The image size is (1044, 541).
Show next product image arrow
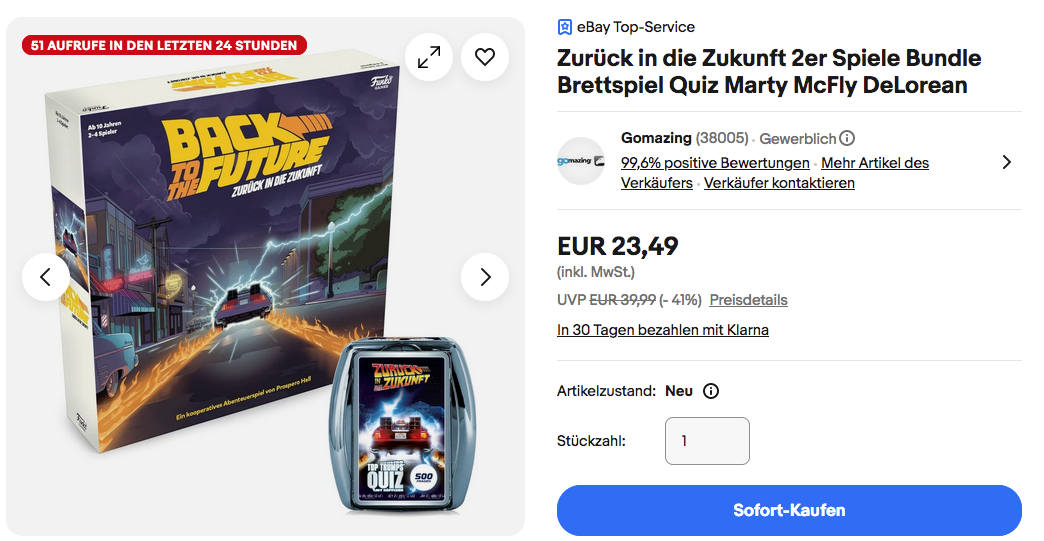pos(485,277)
